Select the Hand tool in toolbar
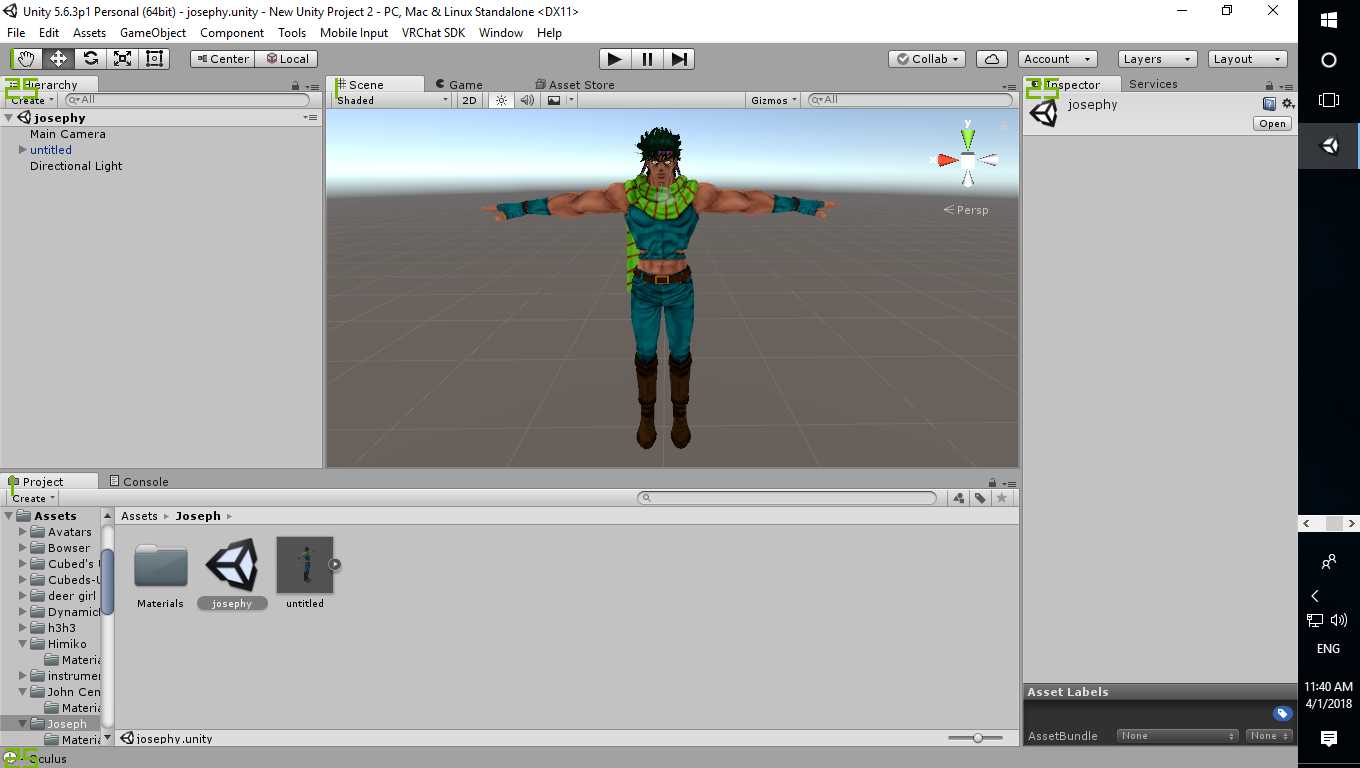The width and height of the screenshot is (1360, 768). (26, 59)
